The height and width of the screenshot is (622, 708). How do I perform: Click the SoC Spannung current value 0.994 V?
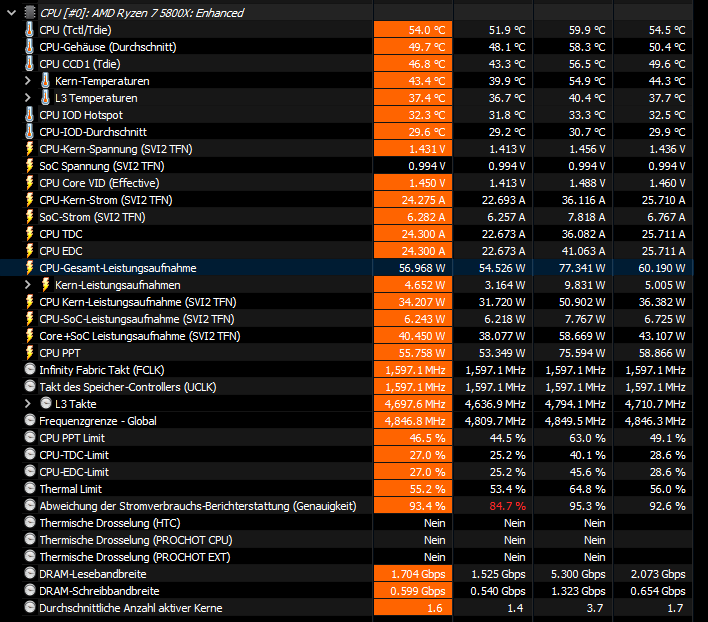[x=427, y=166]
